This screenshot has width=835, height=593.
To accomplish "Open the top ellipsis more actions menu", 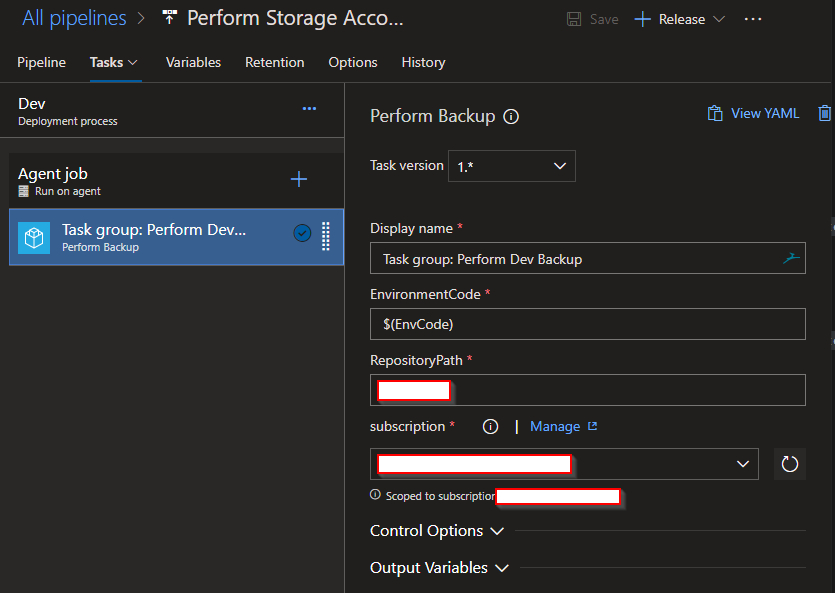I will pos(753,20).
